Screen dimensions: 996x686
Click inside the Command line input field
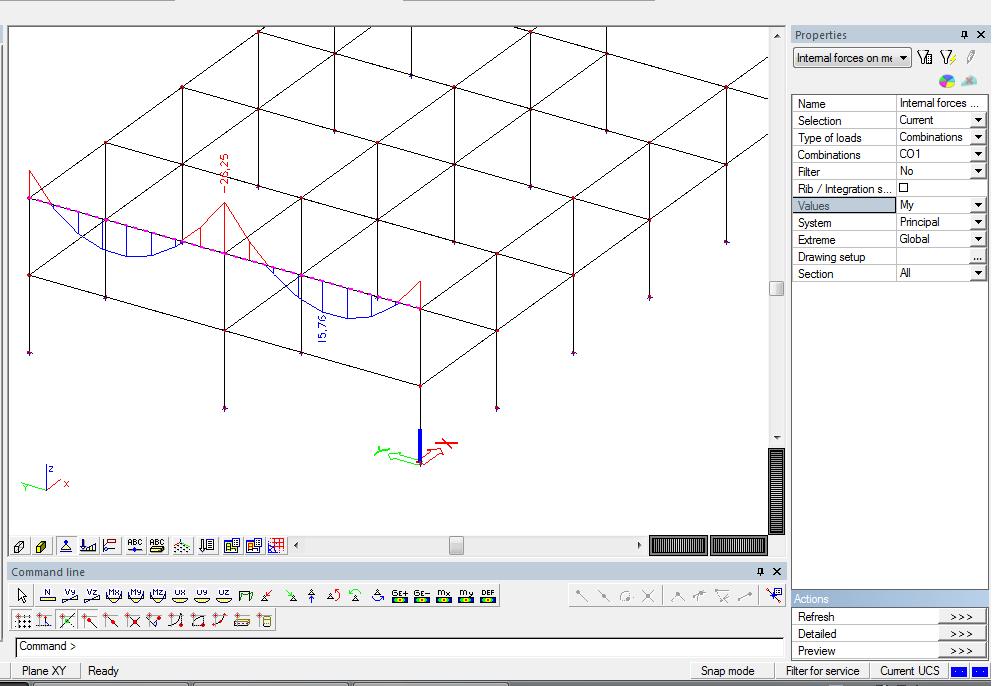[400, 647]
